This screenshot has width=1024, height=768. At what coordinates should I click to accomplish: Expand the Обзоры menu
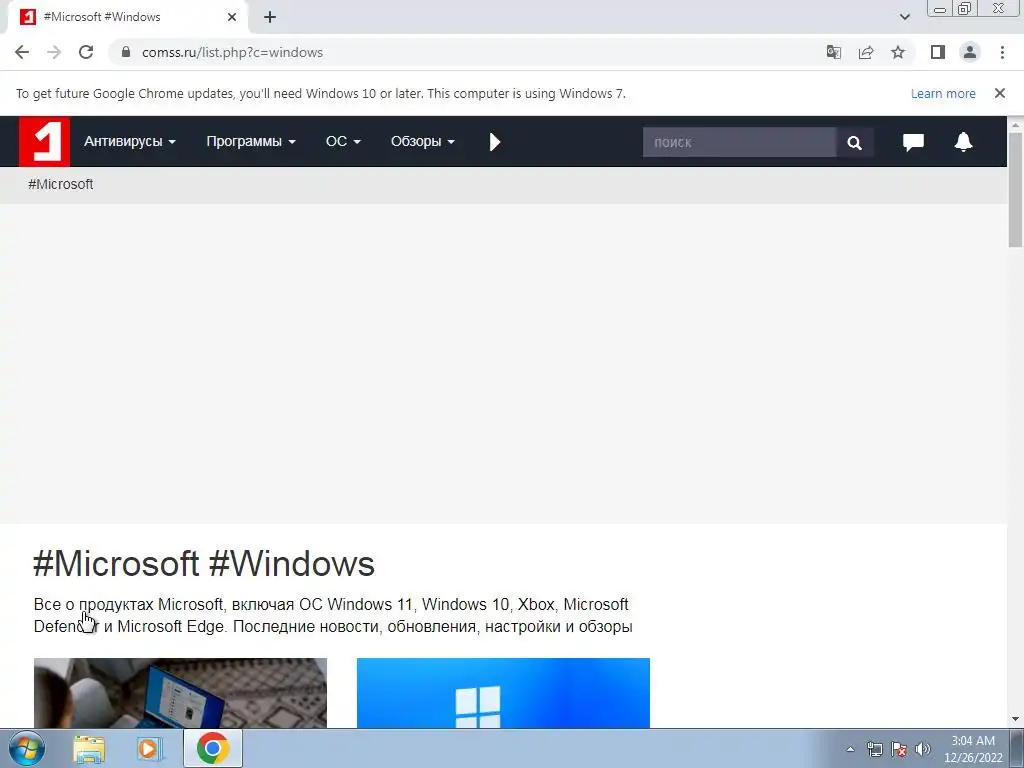click(423, 142)
